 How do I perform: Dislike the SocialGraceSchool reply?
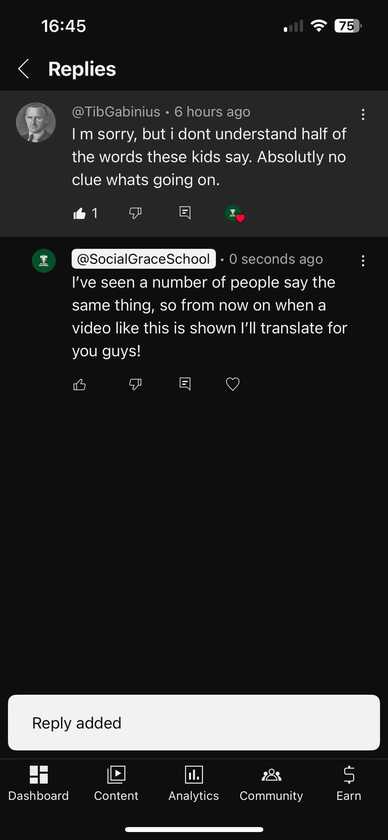click(136, 384)
